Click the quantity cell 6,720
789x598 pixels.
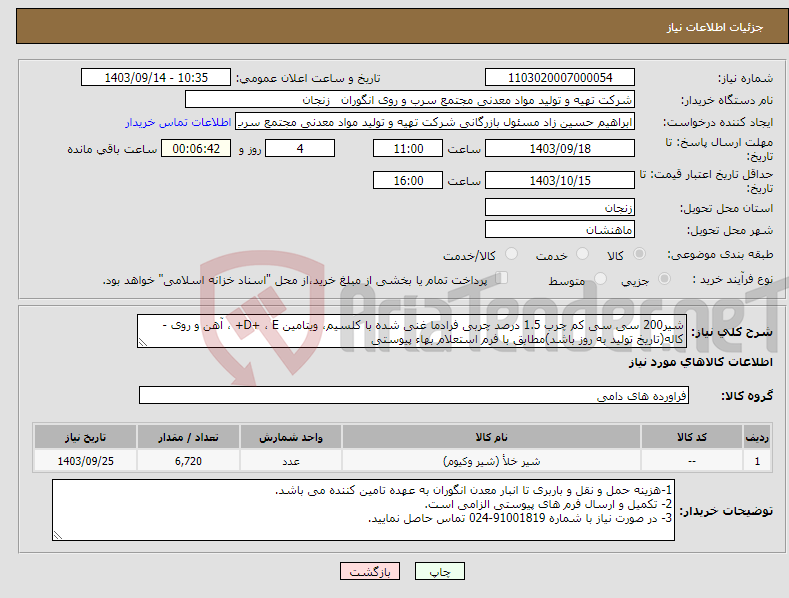[188, 461]
